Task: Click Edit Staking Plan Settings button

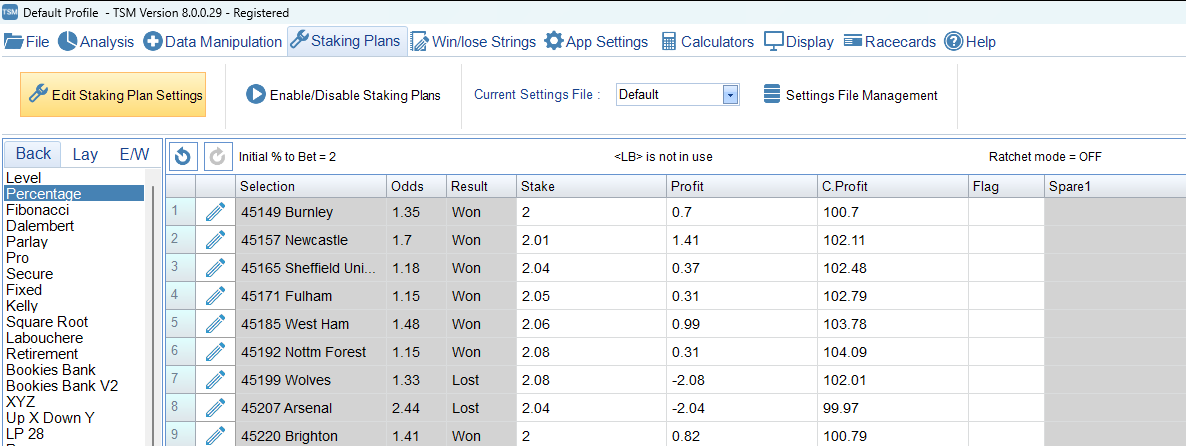Action: 113,95
